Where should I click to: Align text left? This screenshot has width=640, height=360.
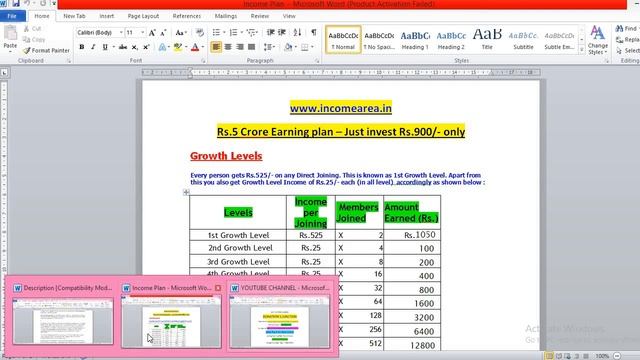(x=216, y=47)
